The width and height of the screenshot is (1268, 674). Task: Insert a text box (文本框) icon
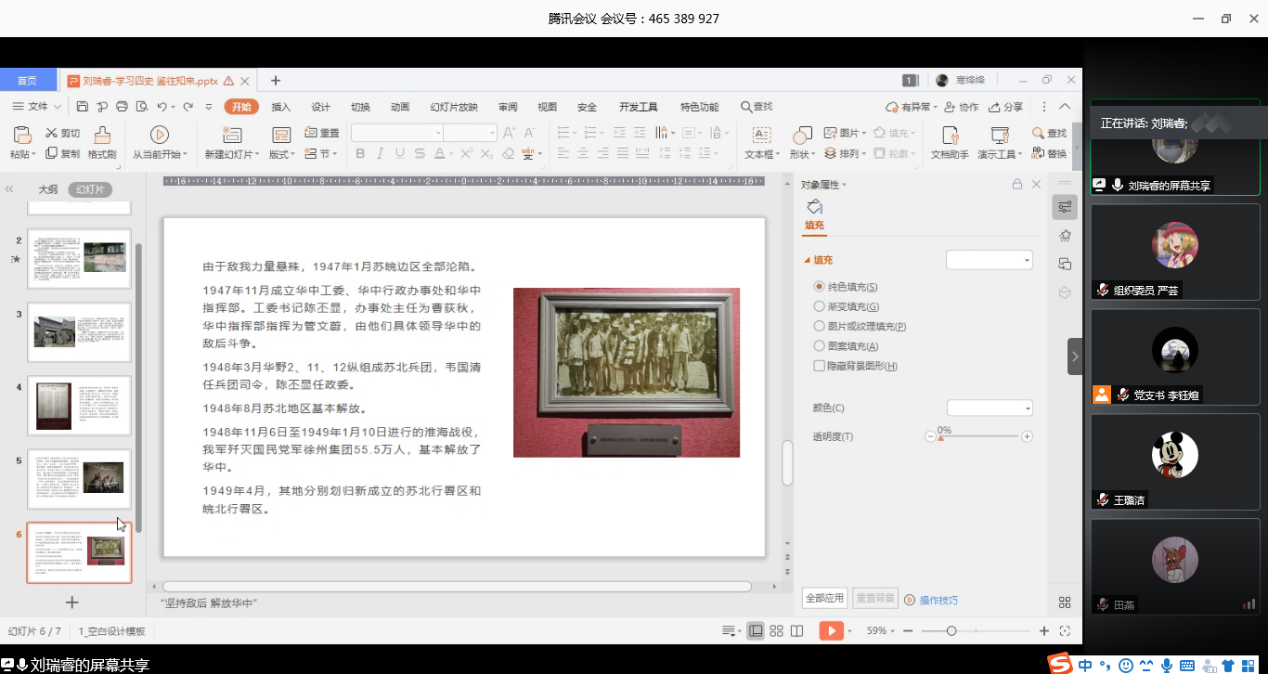pos(761,135)
